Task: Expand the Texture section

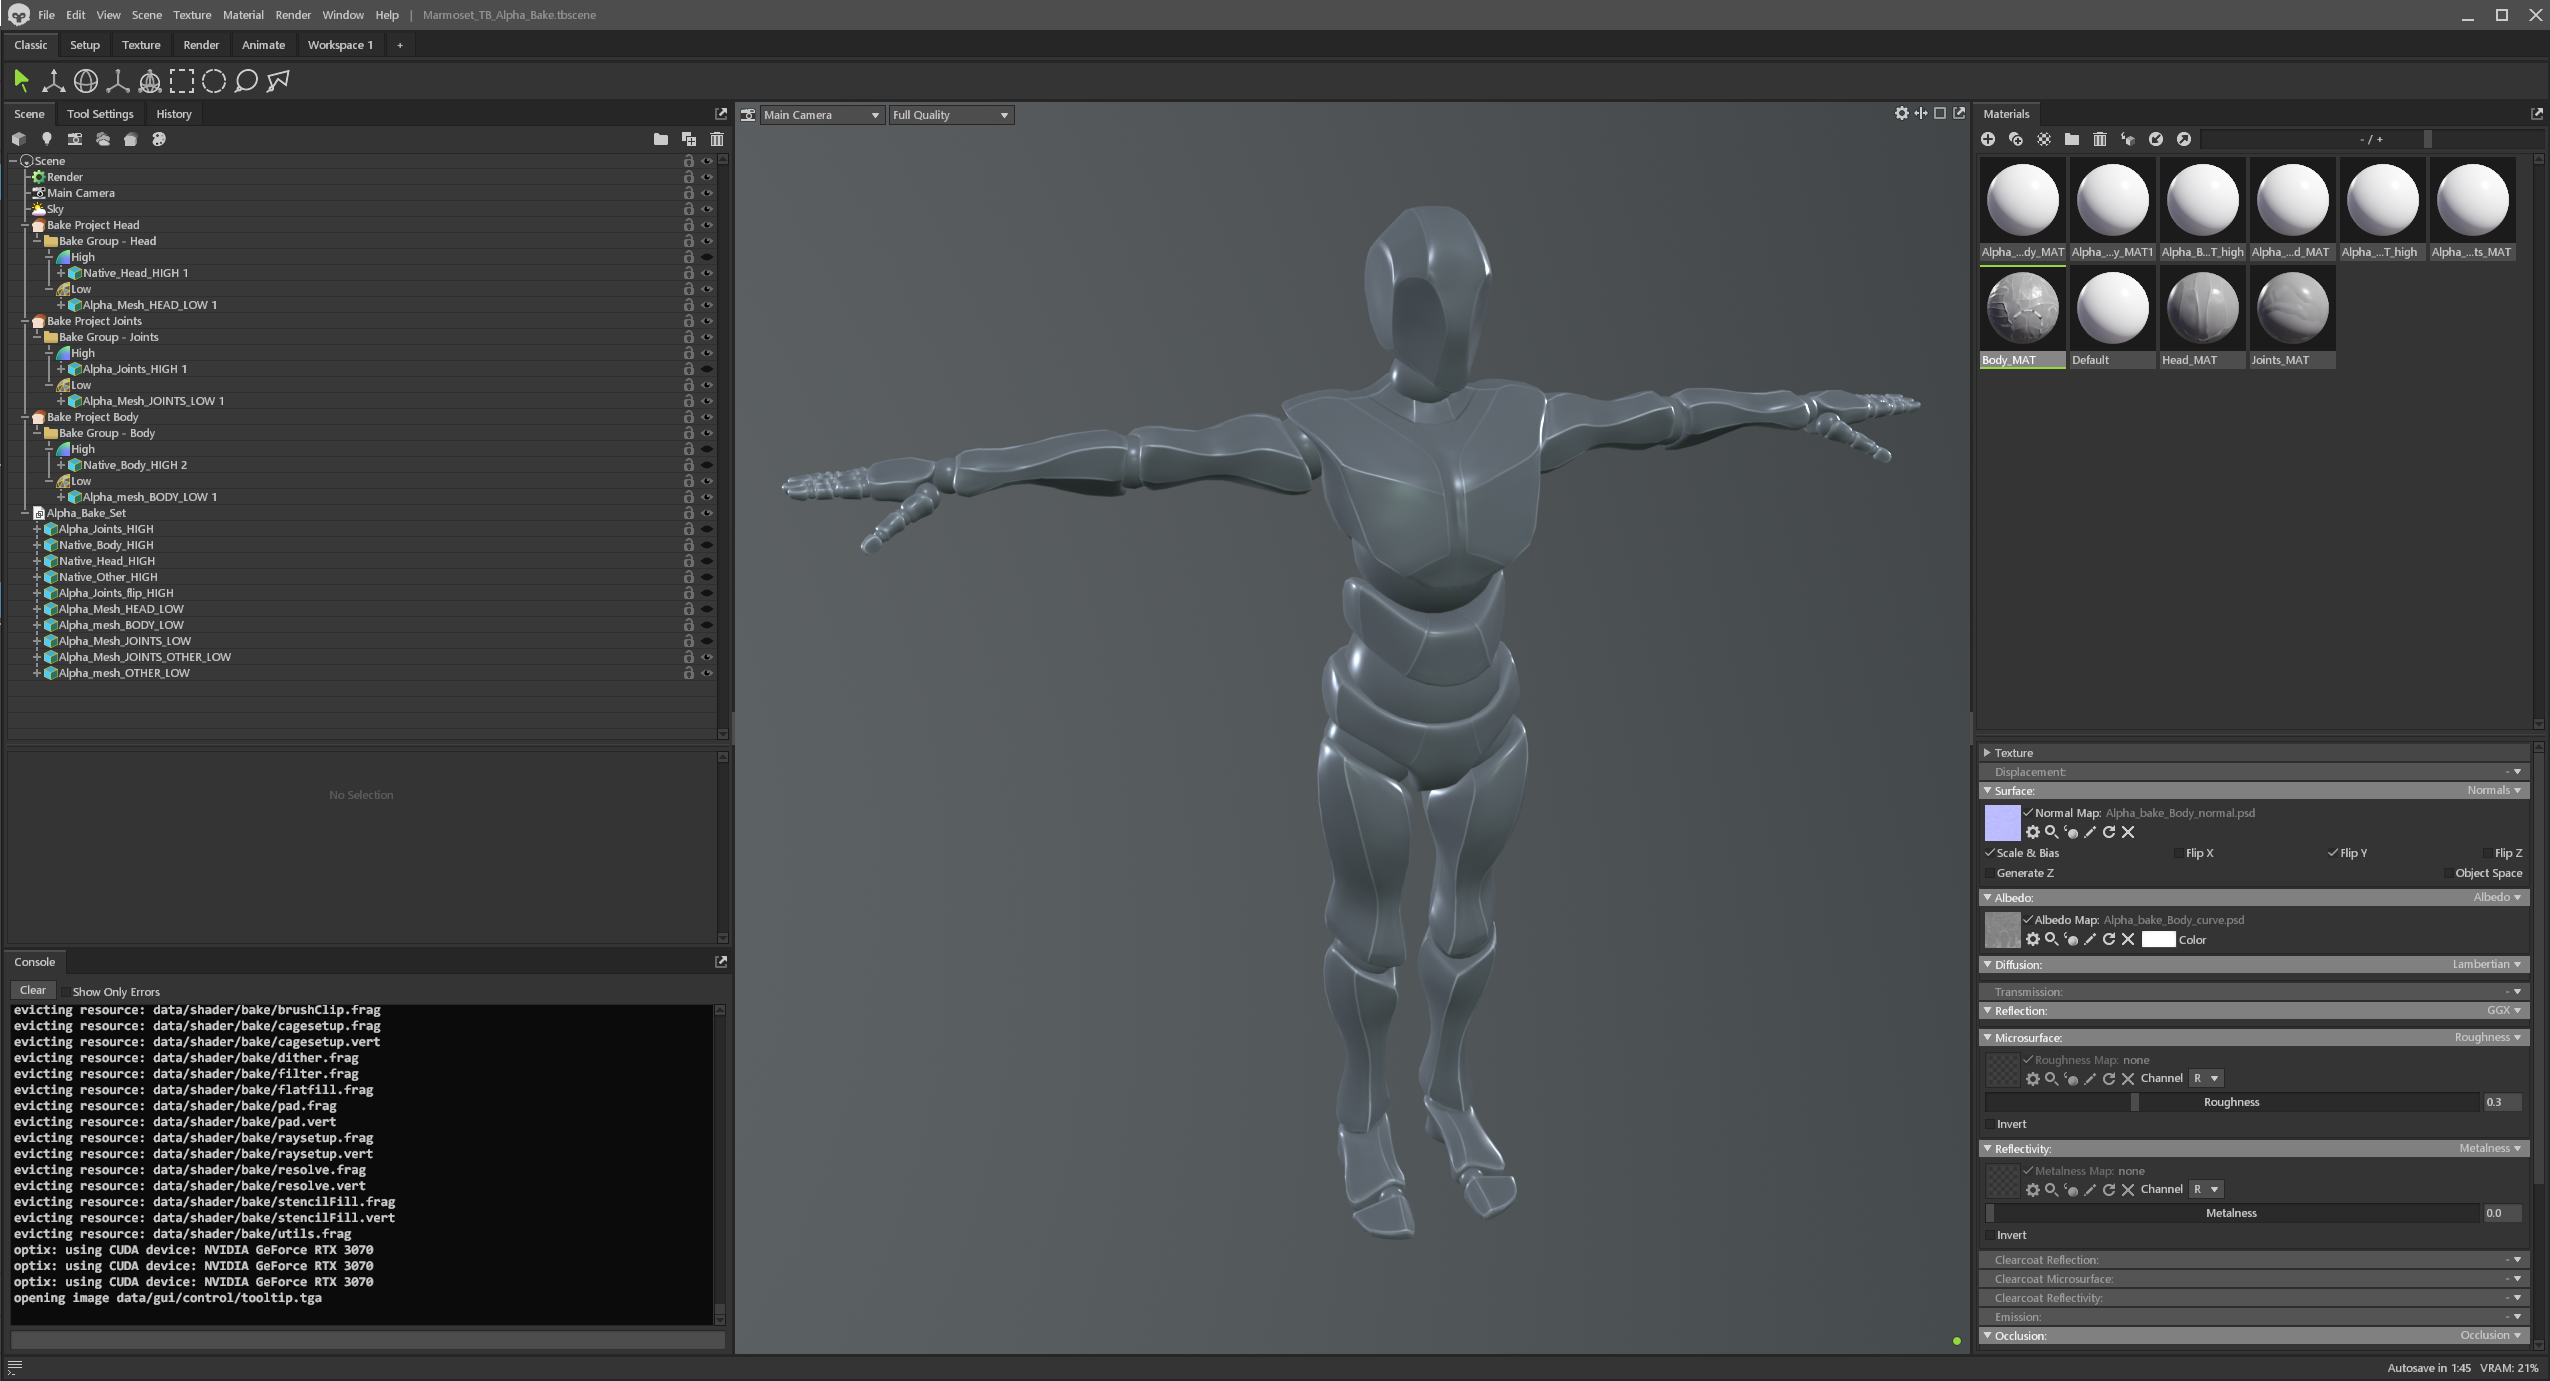Action: pyautogui.click(x=1988, y=753)
